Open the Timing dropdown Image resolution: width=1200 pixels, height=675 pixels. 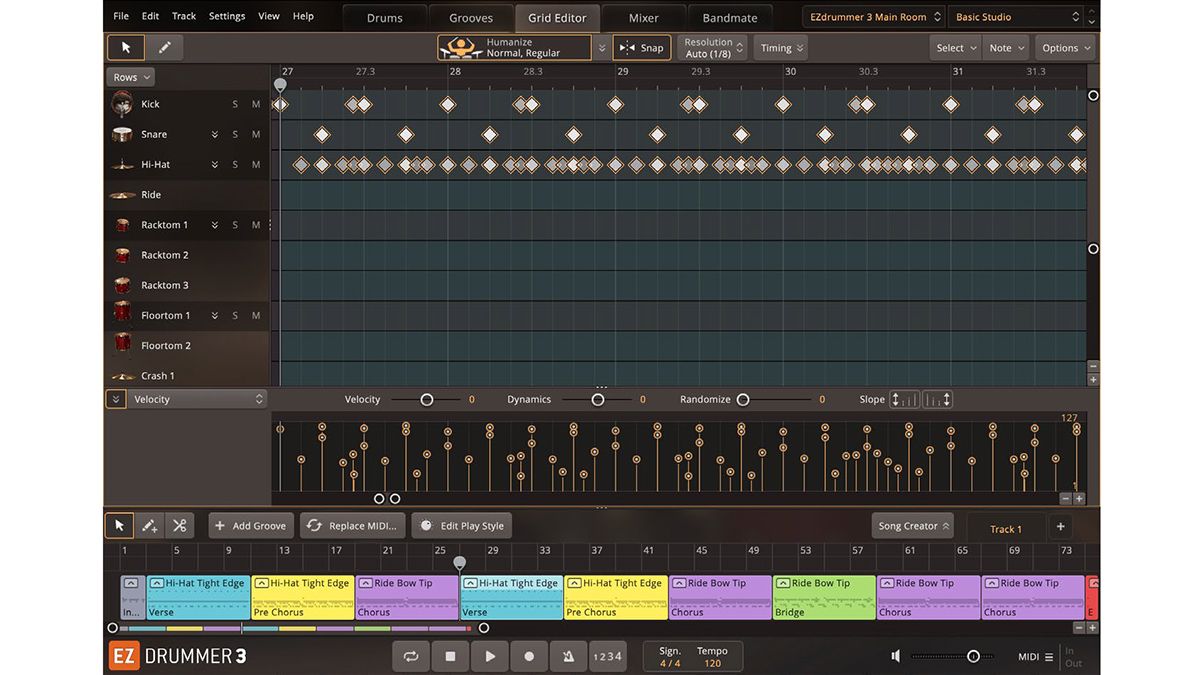[781, 47]
